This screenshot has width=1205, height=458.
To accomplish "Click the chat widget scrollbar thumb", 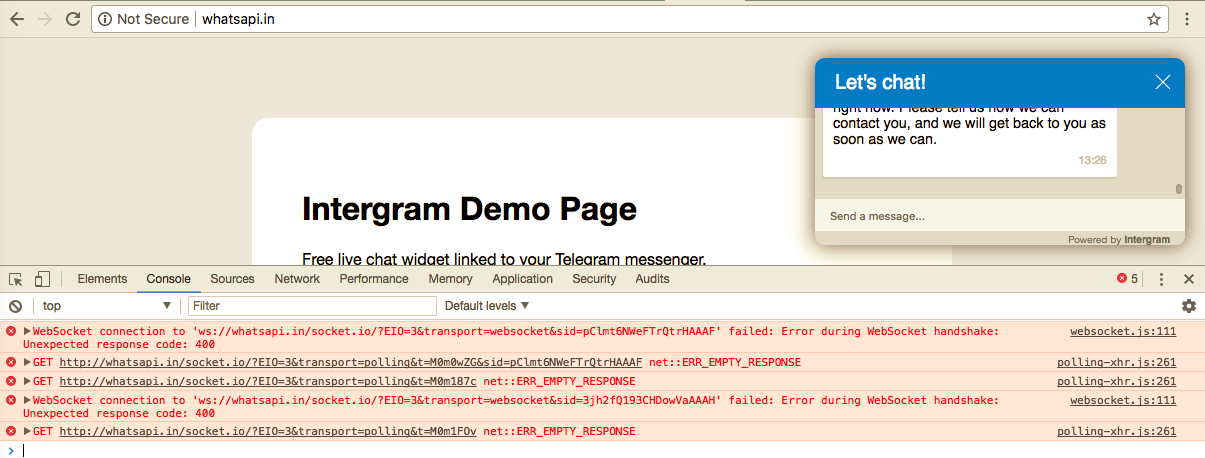I will 1179,188.
